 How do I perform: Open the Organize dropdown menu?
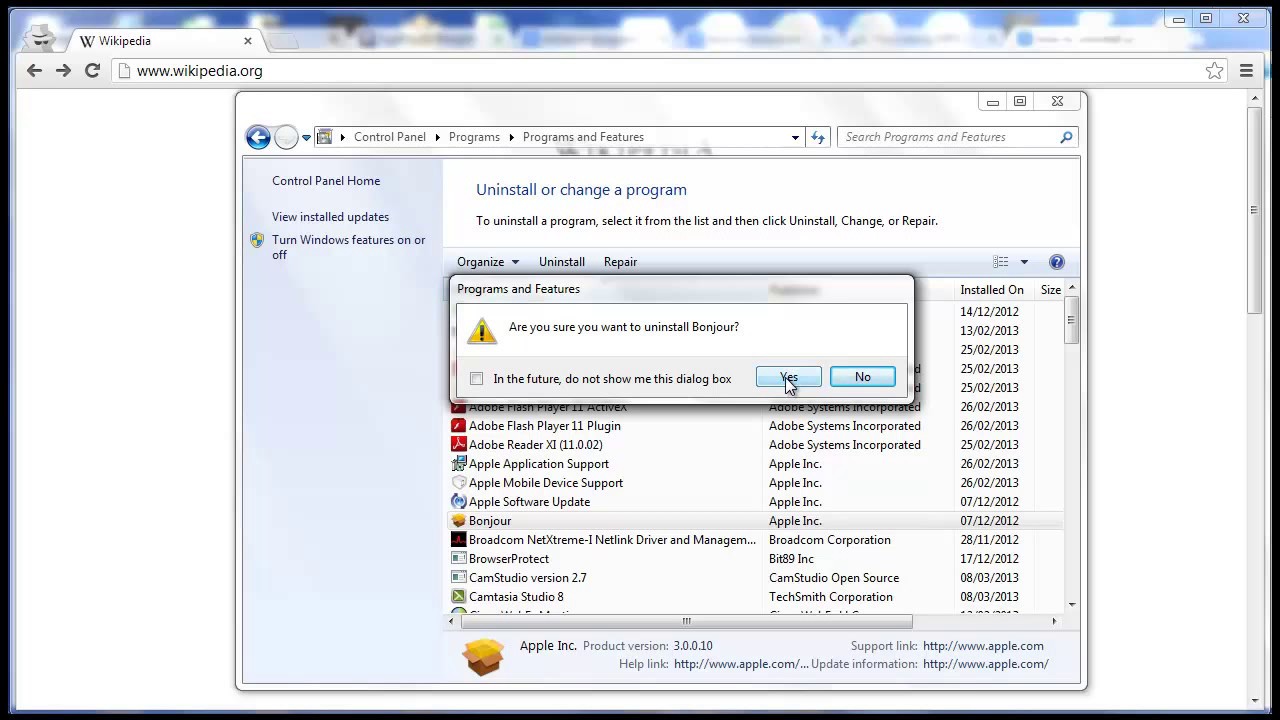click(x=488, y=262)
